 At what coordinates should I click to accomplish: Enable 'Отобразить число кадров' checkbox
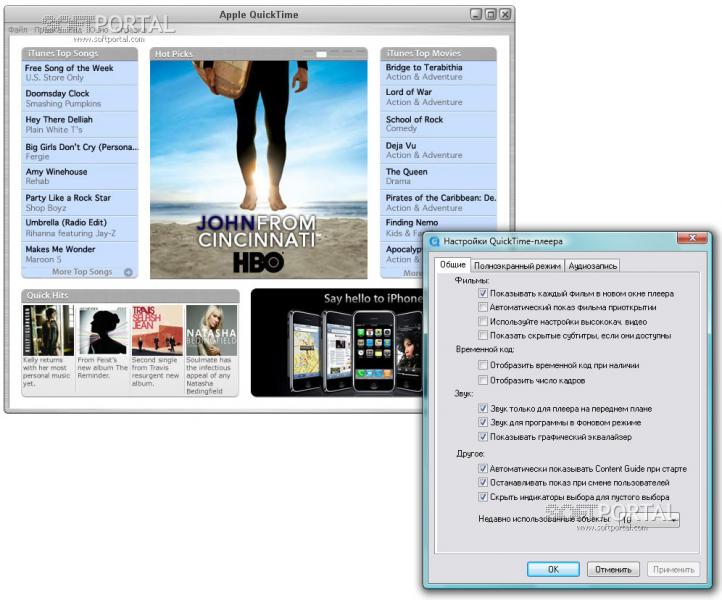click(483, 380)
